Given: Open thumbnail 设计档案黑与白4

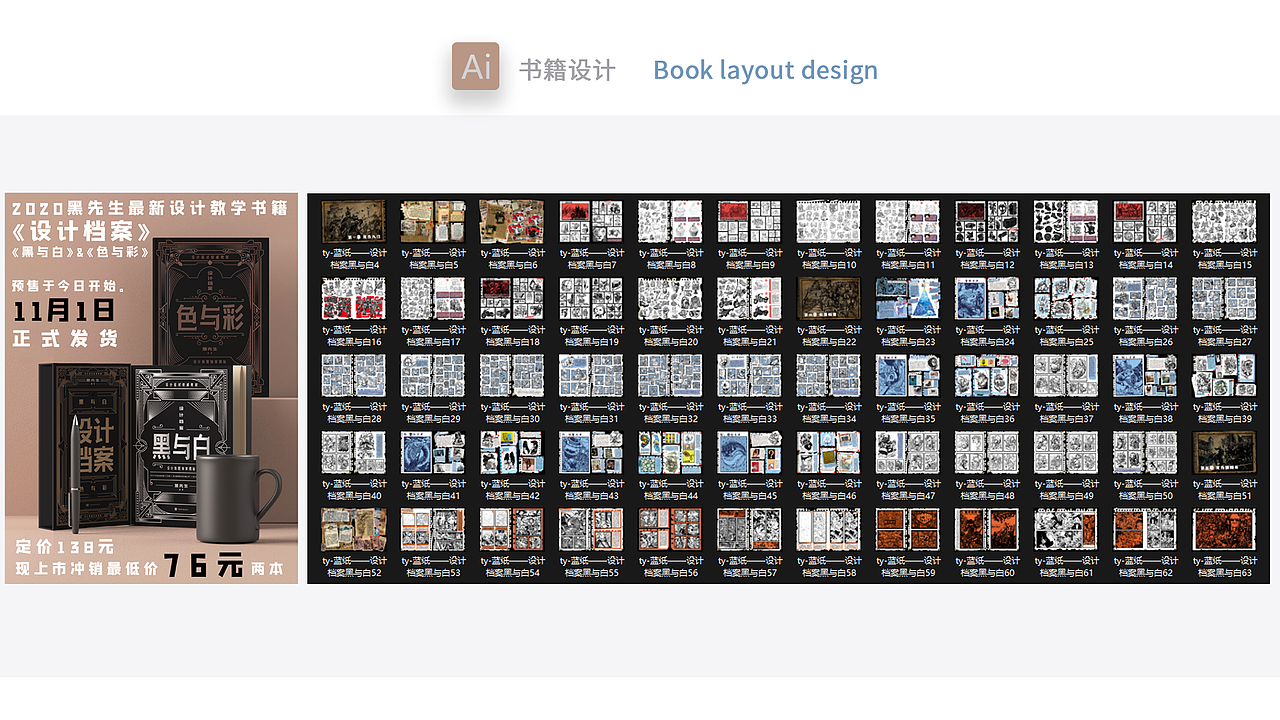Looking at the screenshot, I should point(353,221).
